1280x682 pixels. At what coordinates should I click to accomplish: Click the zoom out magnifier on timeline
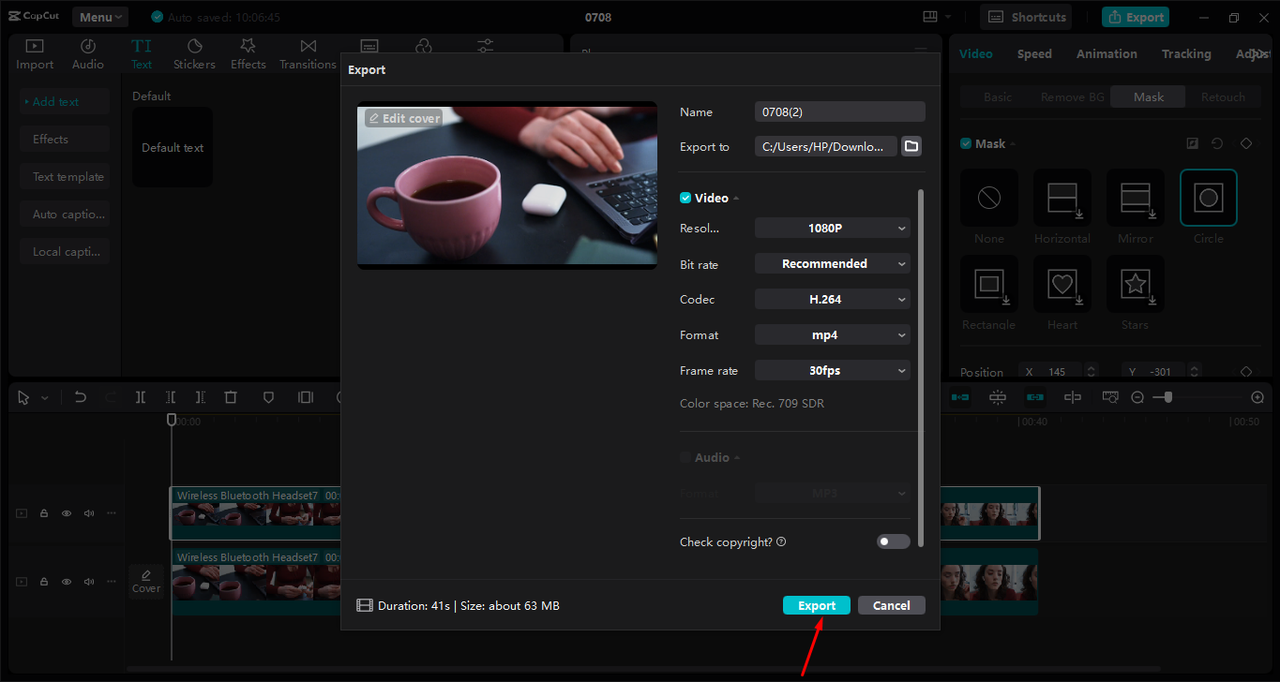click(x=1137, y=397)
